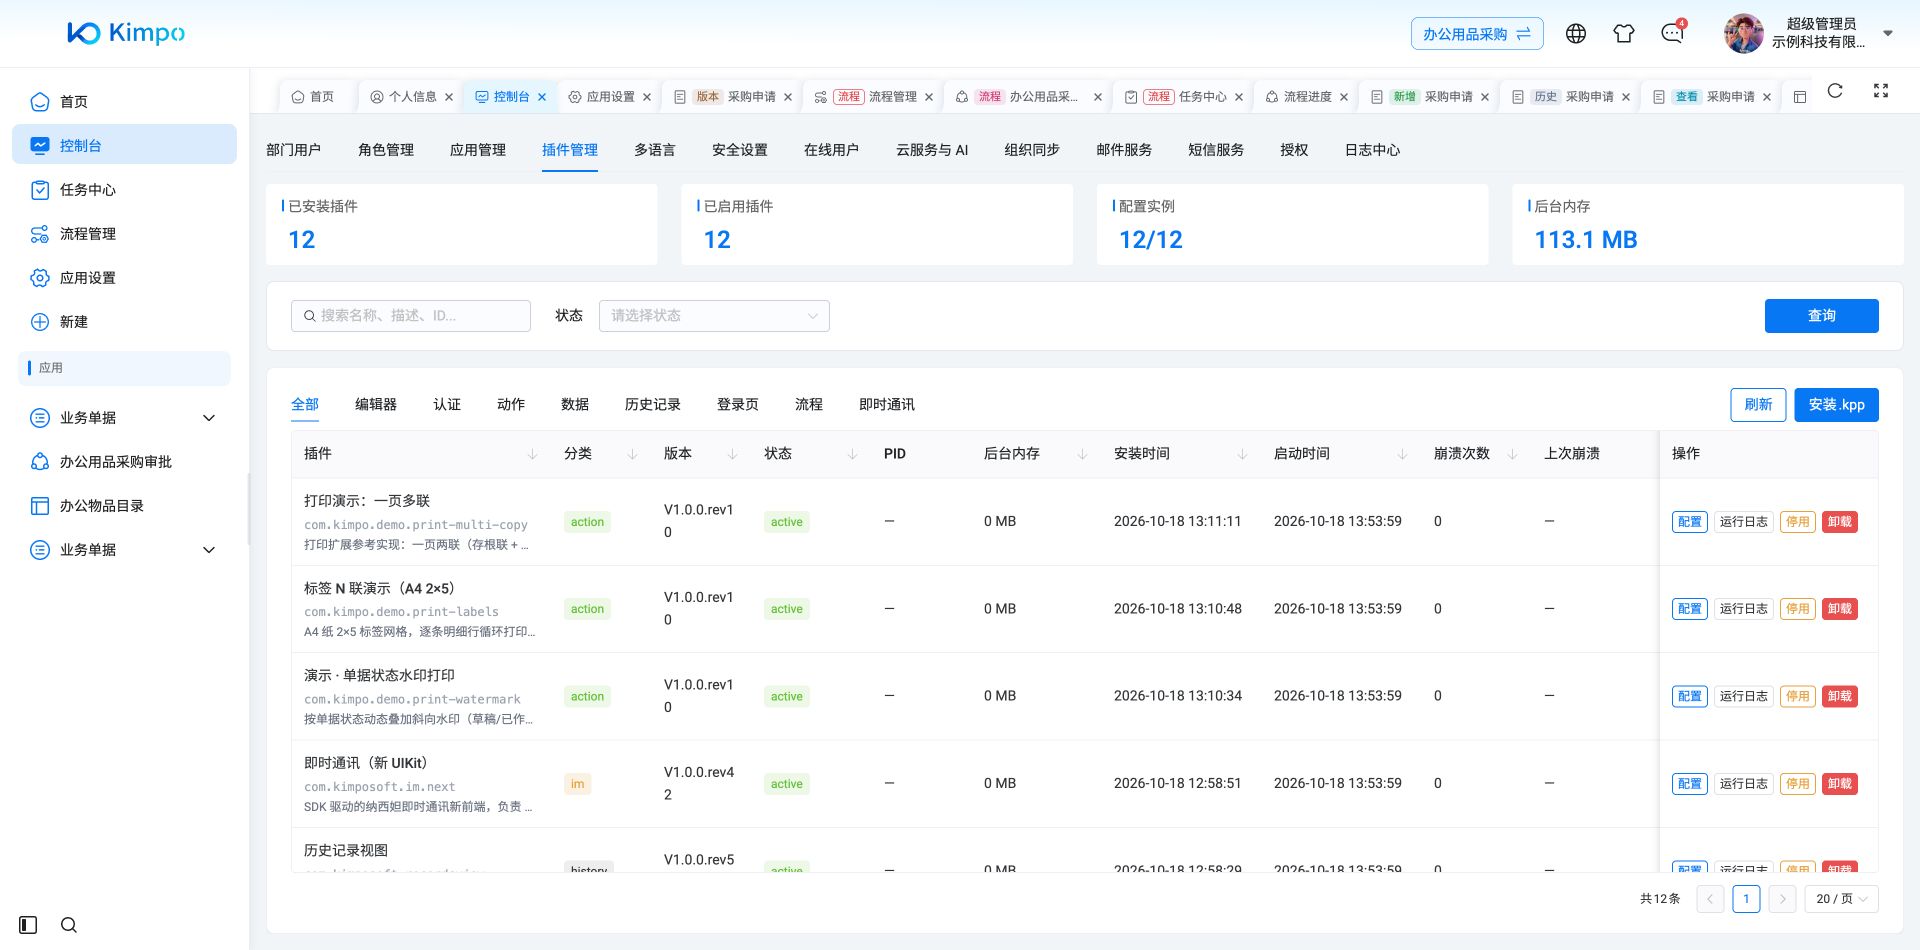Close the 应用设置 tab
This screenshot has width=1920, height=950.
tap(647, 97)
